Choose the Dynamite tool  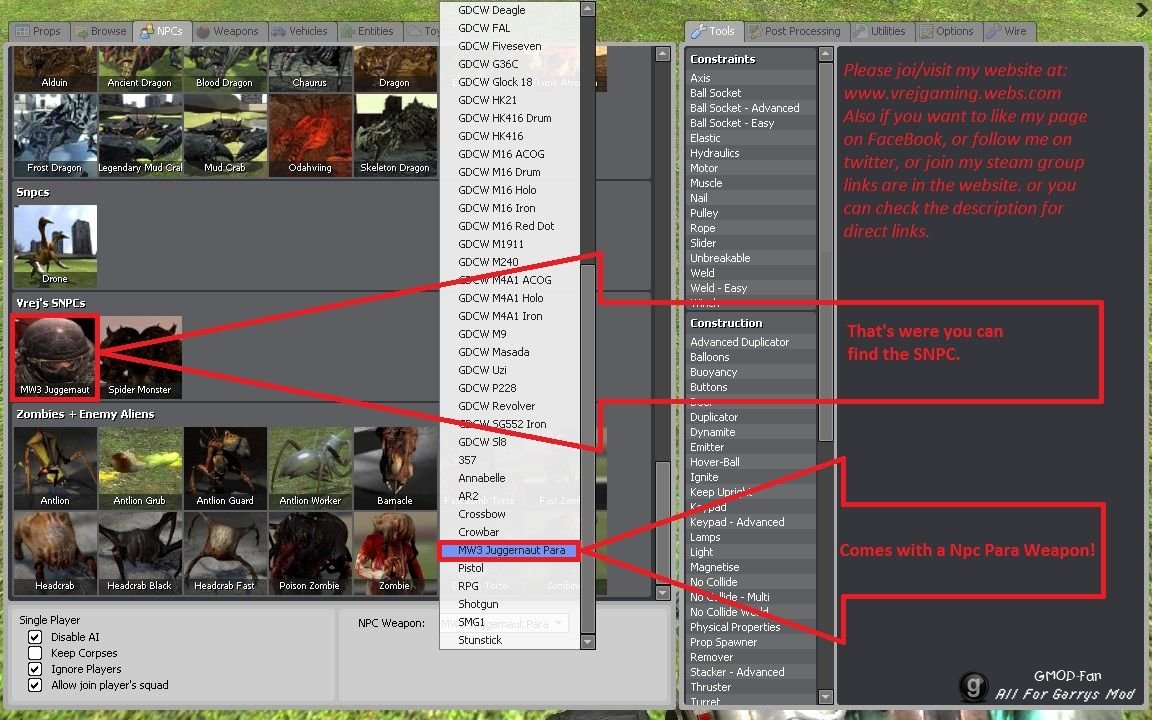click(x=752, y=433)
